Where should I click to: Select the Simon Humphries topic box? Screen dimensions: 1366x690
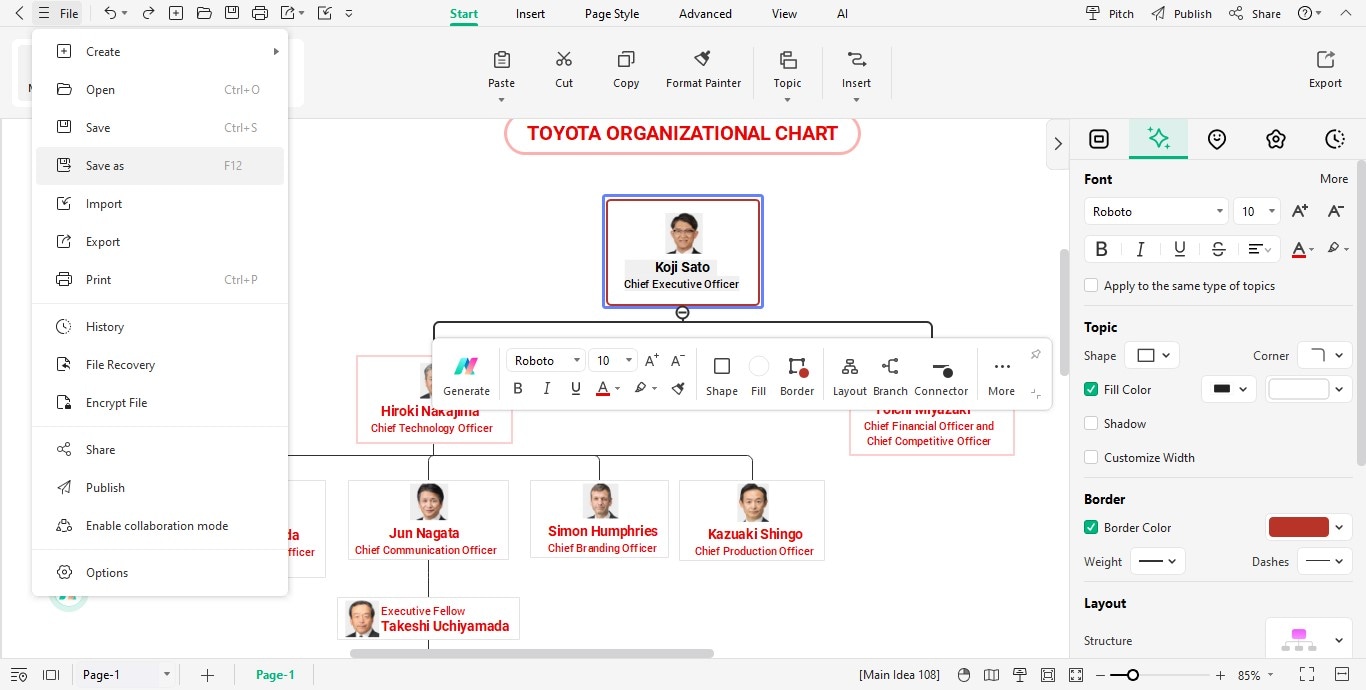(x=599, y=519)
